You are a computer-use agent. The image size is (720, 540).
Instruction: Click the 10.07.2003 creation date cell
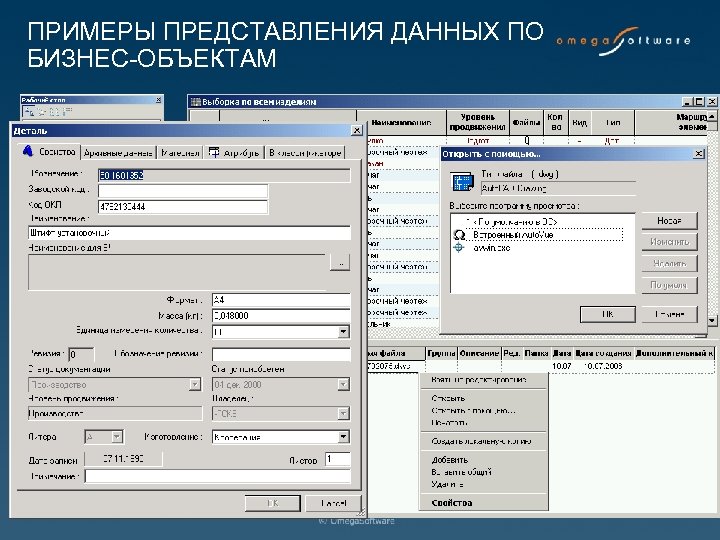tap(603, 366)
